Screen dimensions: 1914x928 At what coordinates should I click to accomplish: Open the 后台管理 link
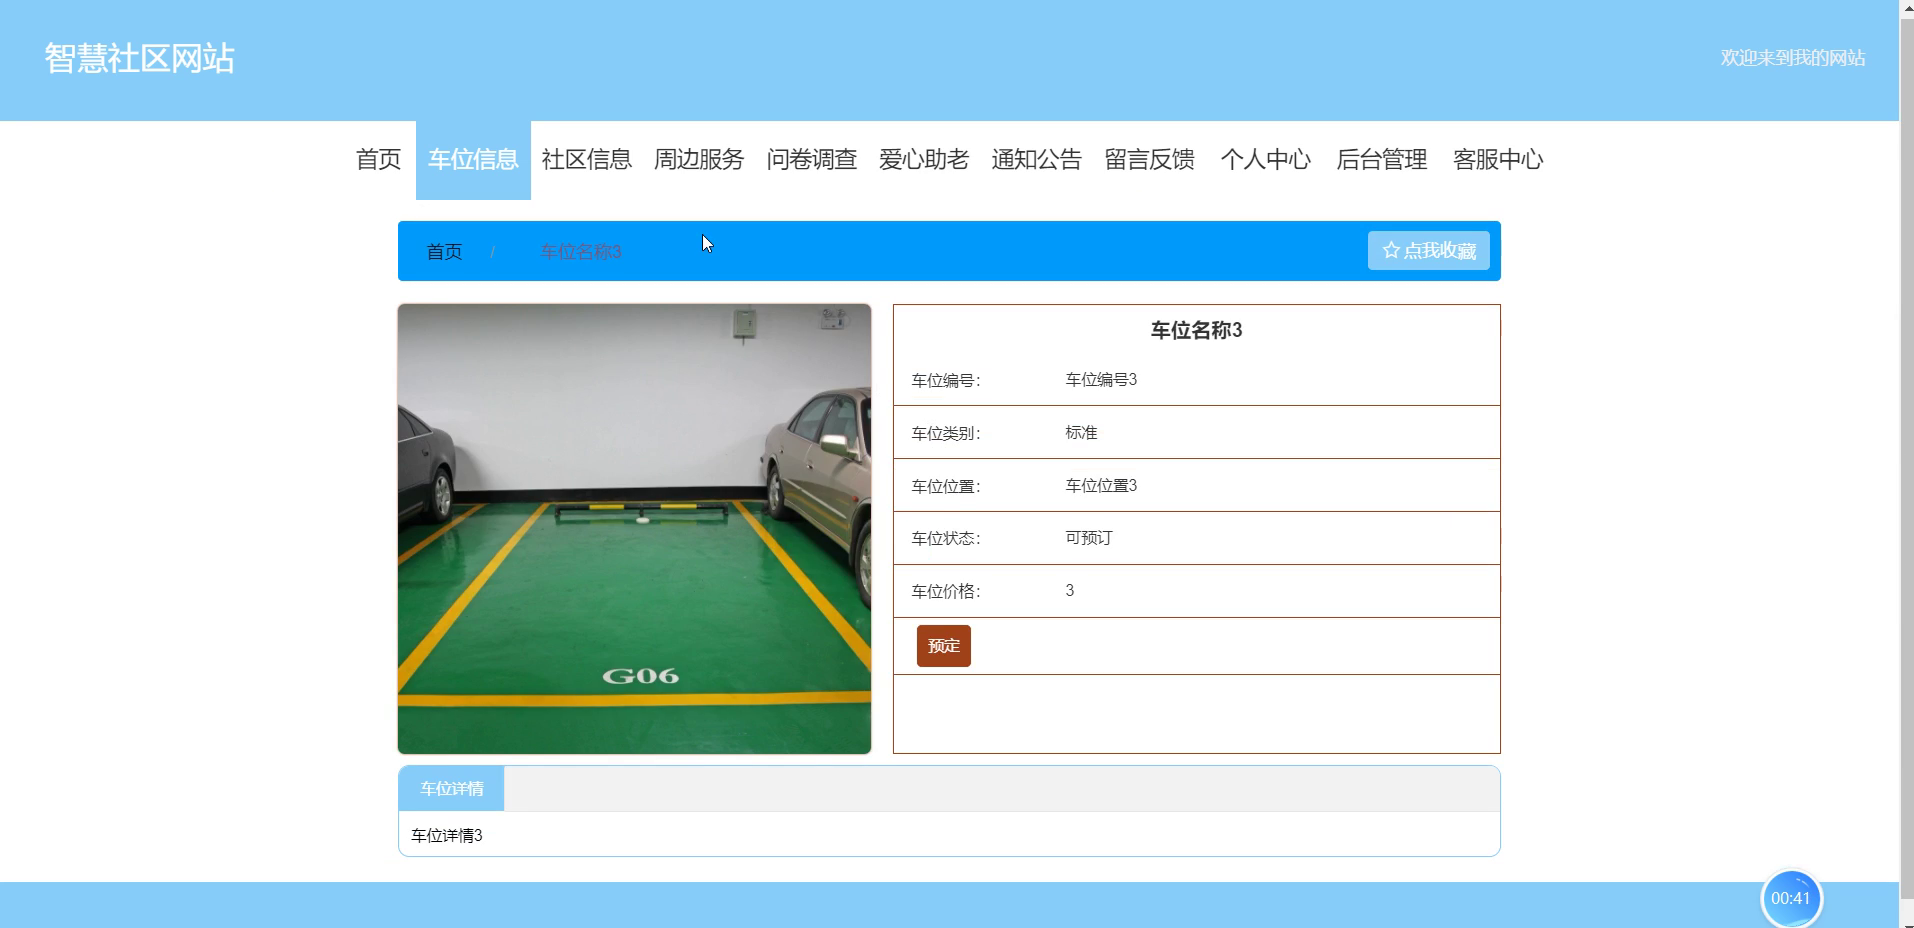[x=1382, y=160]
